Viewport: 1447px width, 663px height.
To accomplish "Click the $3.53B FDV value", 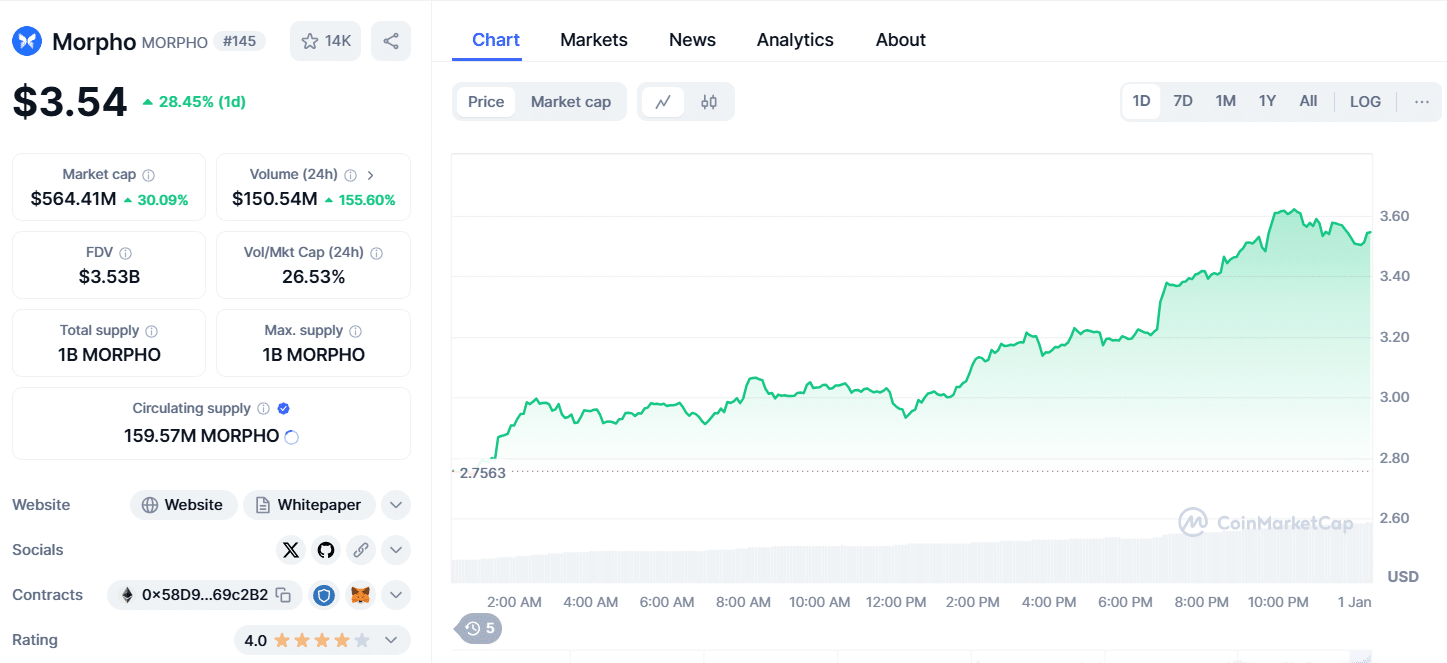I will pyautogui.click(x=109, y=277).
